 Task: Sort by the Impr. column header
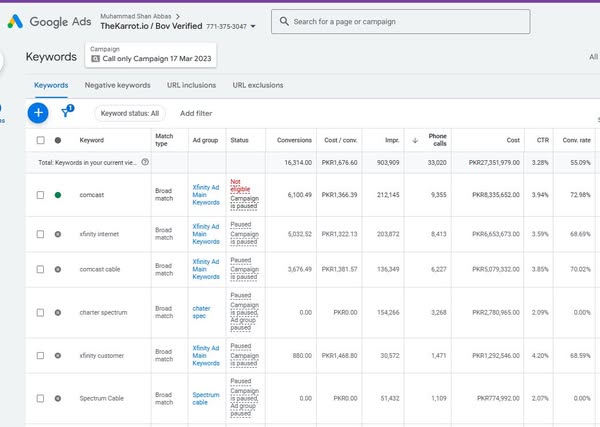click(392, 140)
